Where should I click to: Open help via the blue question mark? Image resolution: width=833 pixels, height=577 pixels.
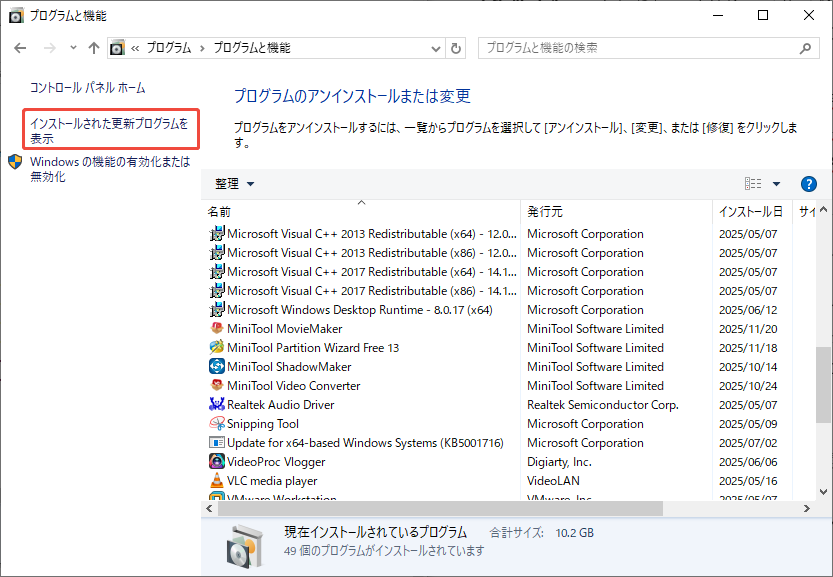tap(807, 183)
